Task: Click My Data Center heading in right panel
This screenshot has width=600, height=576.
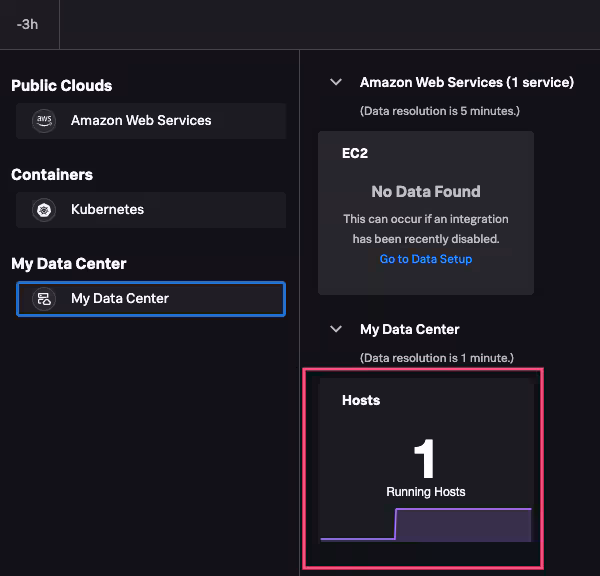Action: point(409,329)
